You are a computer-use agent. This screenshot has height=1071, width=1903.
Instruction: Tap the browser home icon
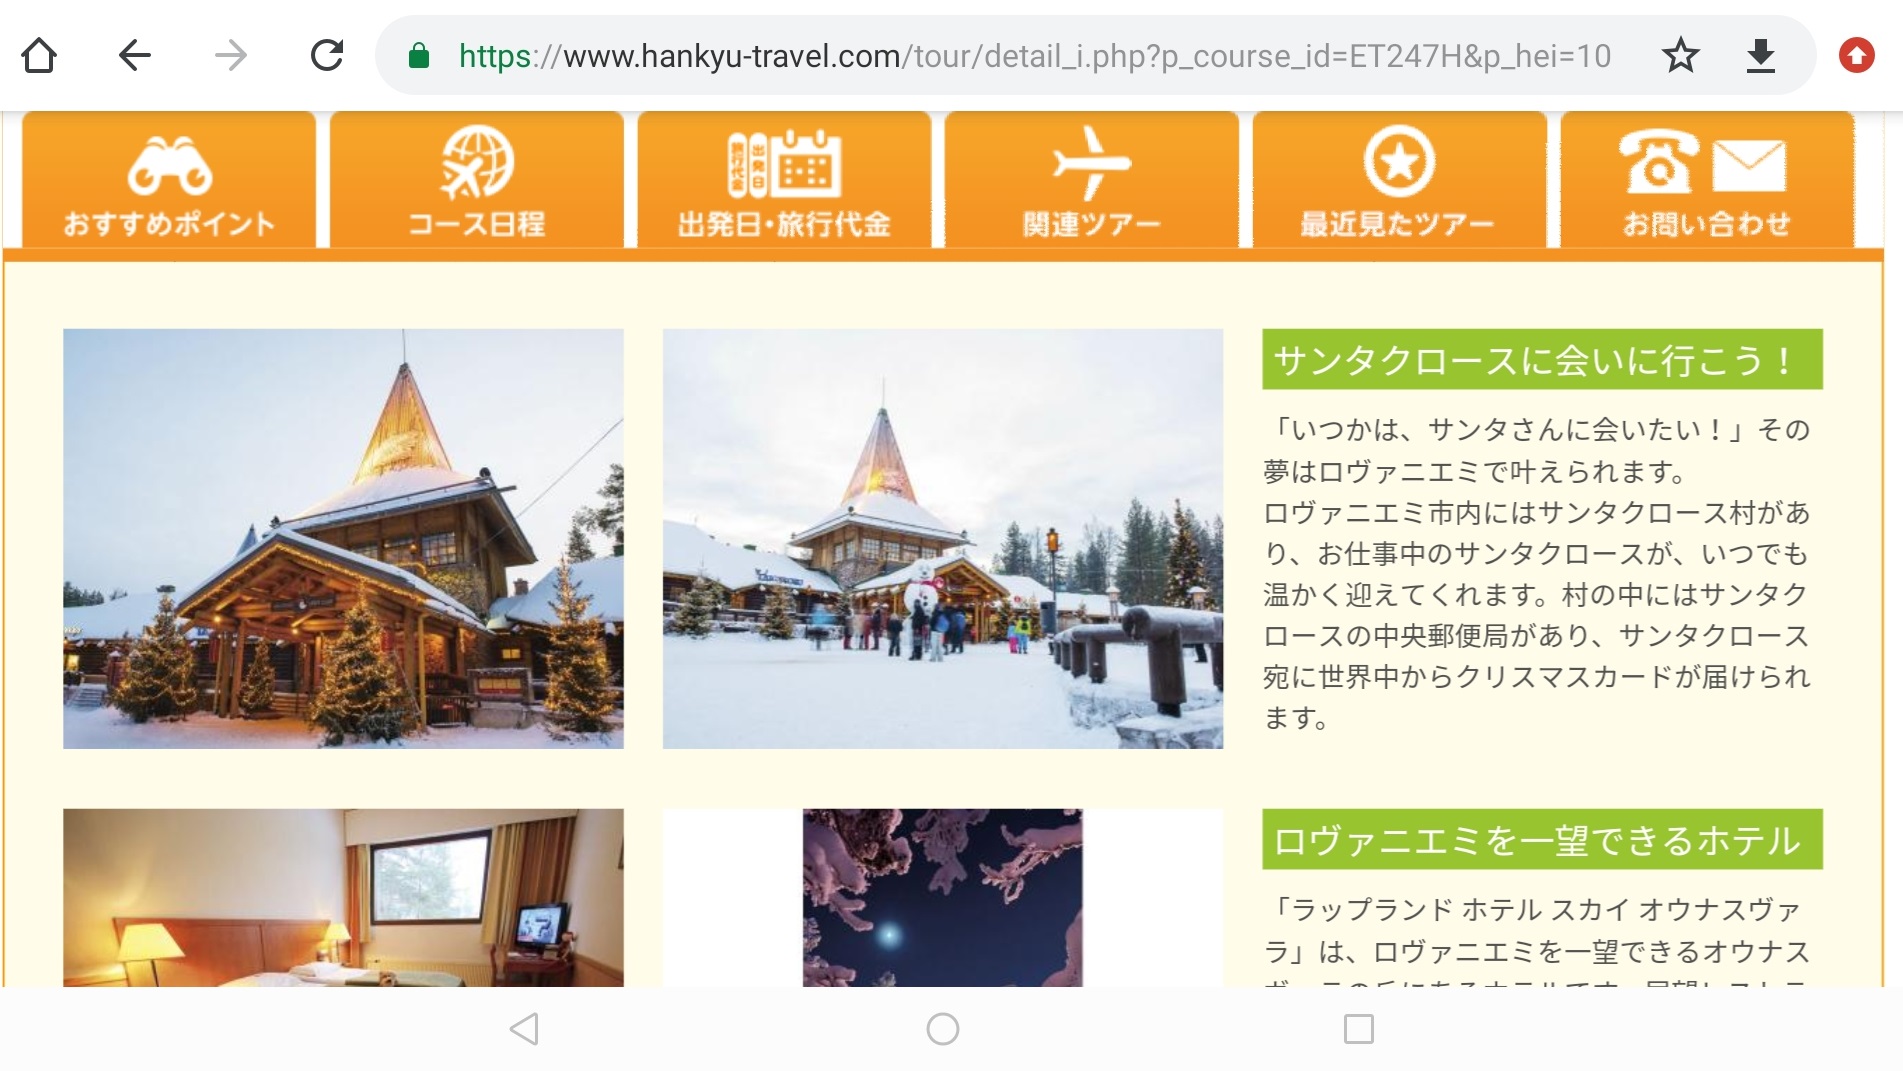coord(39,56)
